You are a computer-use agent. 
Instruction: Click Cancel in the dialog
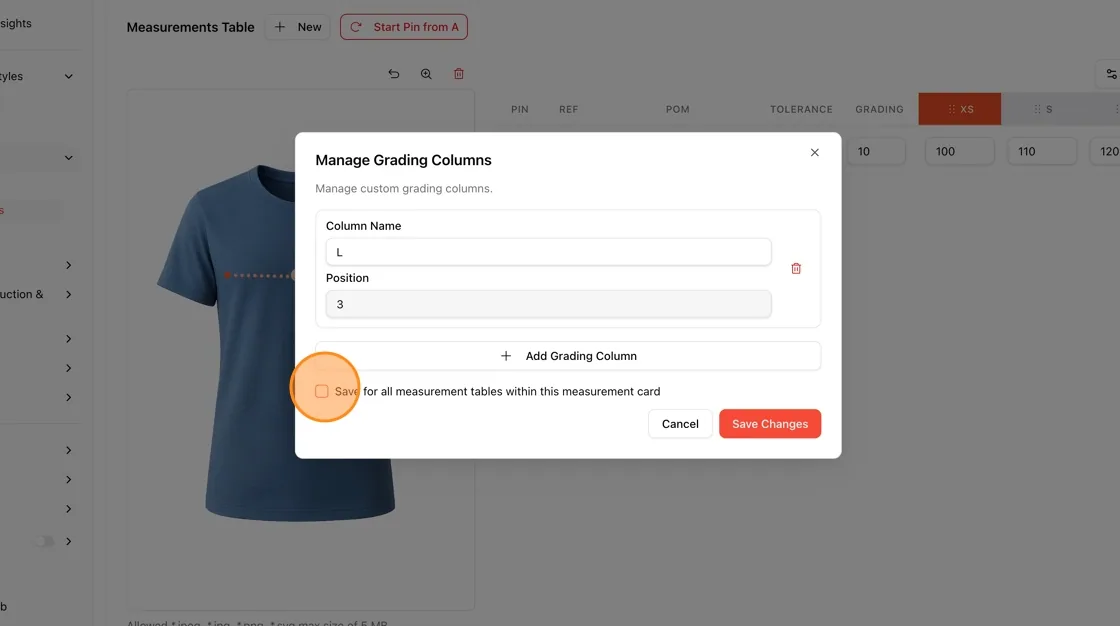pyautogui.click(x=680, y=424)
